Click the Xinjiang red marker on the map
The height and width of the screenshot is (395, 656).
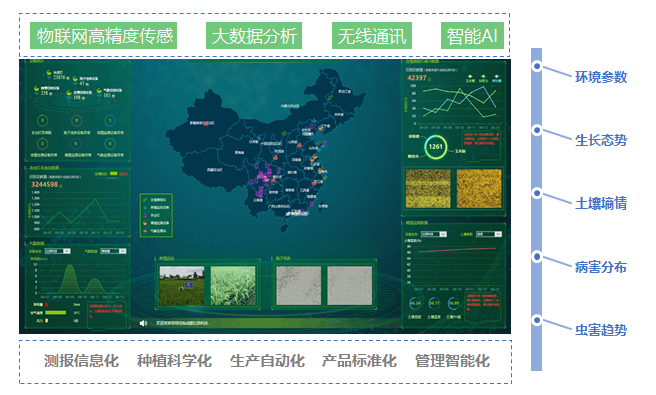206,123
